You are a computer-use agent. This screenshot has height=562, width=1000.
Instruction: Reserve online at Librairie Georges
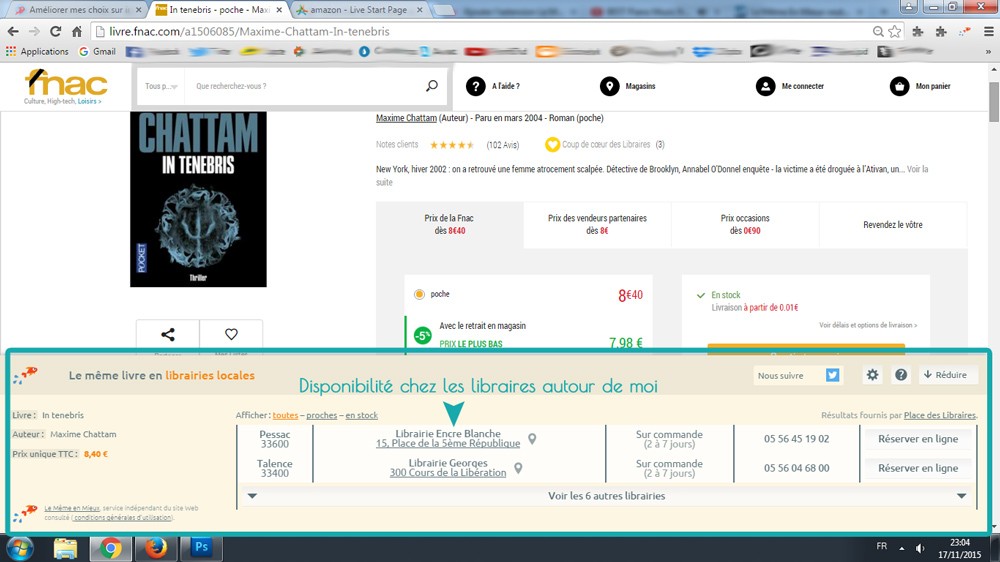(918, 468)
